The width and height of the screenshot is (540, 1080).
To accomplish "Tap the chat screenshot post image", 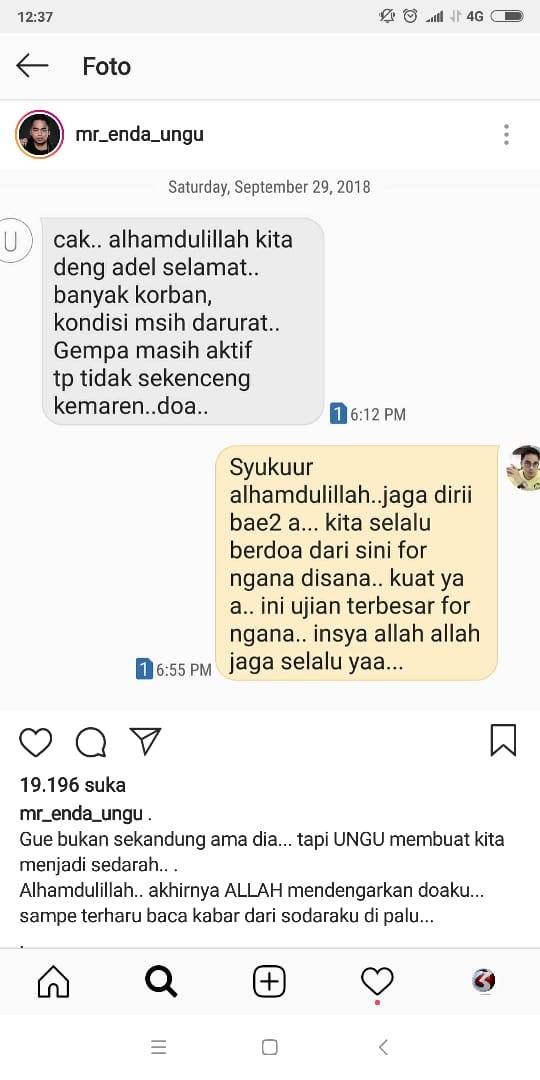I will click(270, 439).
